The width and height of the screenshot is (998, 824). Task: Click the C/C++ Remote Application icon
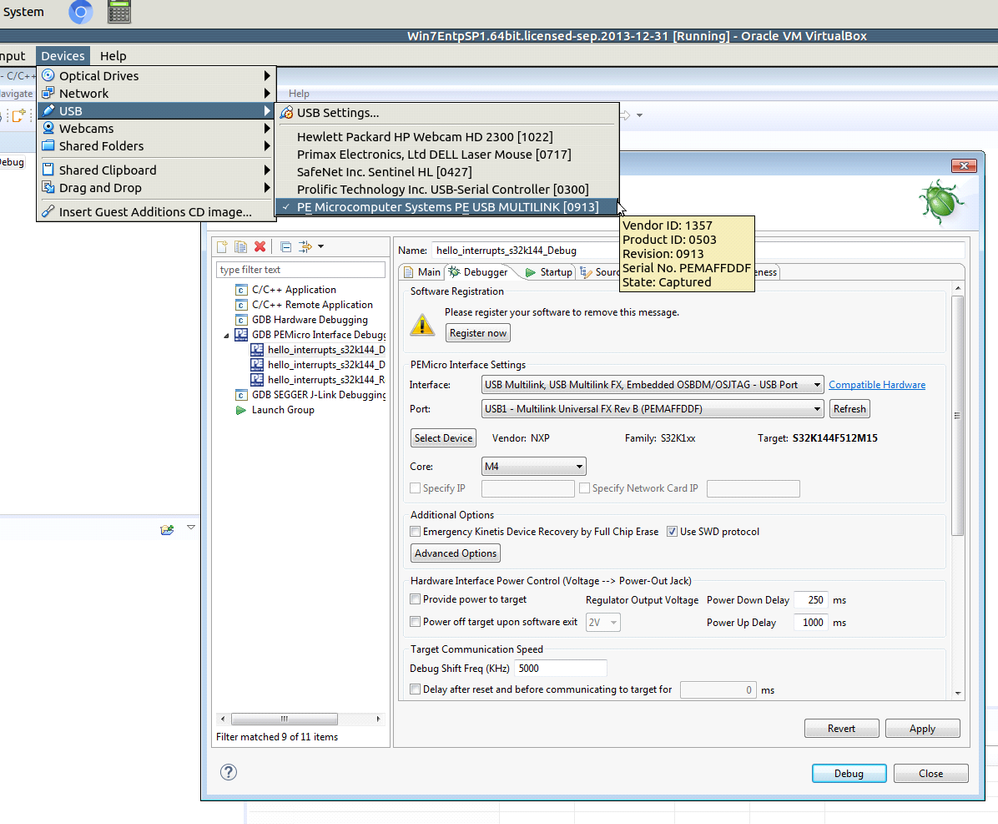[x=241, y=304]
